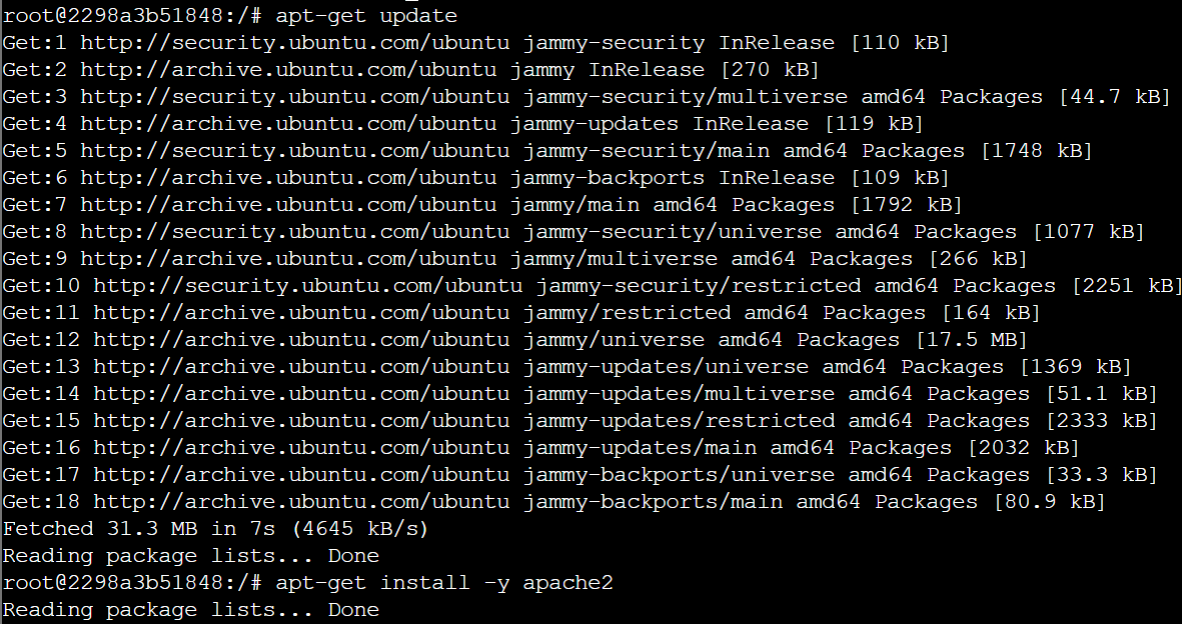1182x624 pixels.
Task: Select the Get:5 jammy-security/main Packages line
Action: (547, 151)
